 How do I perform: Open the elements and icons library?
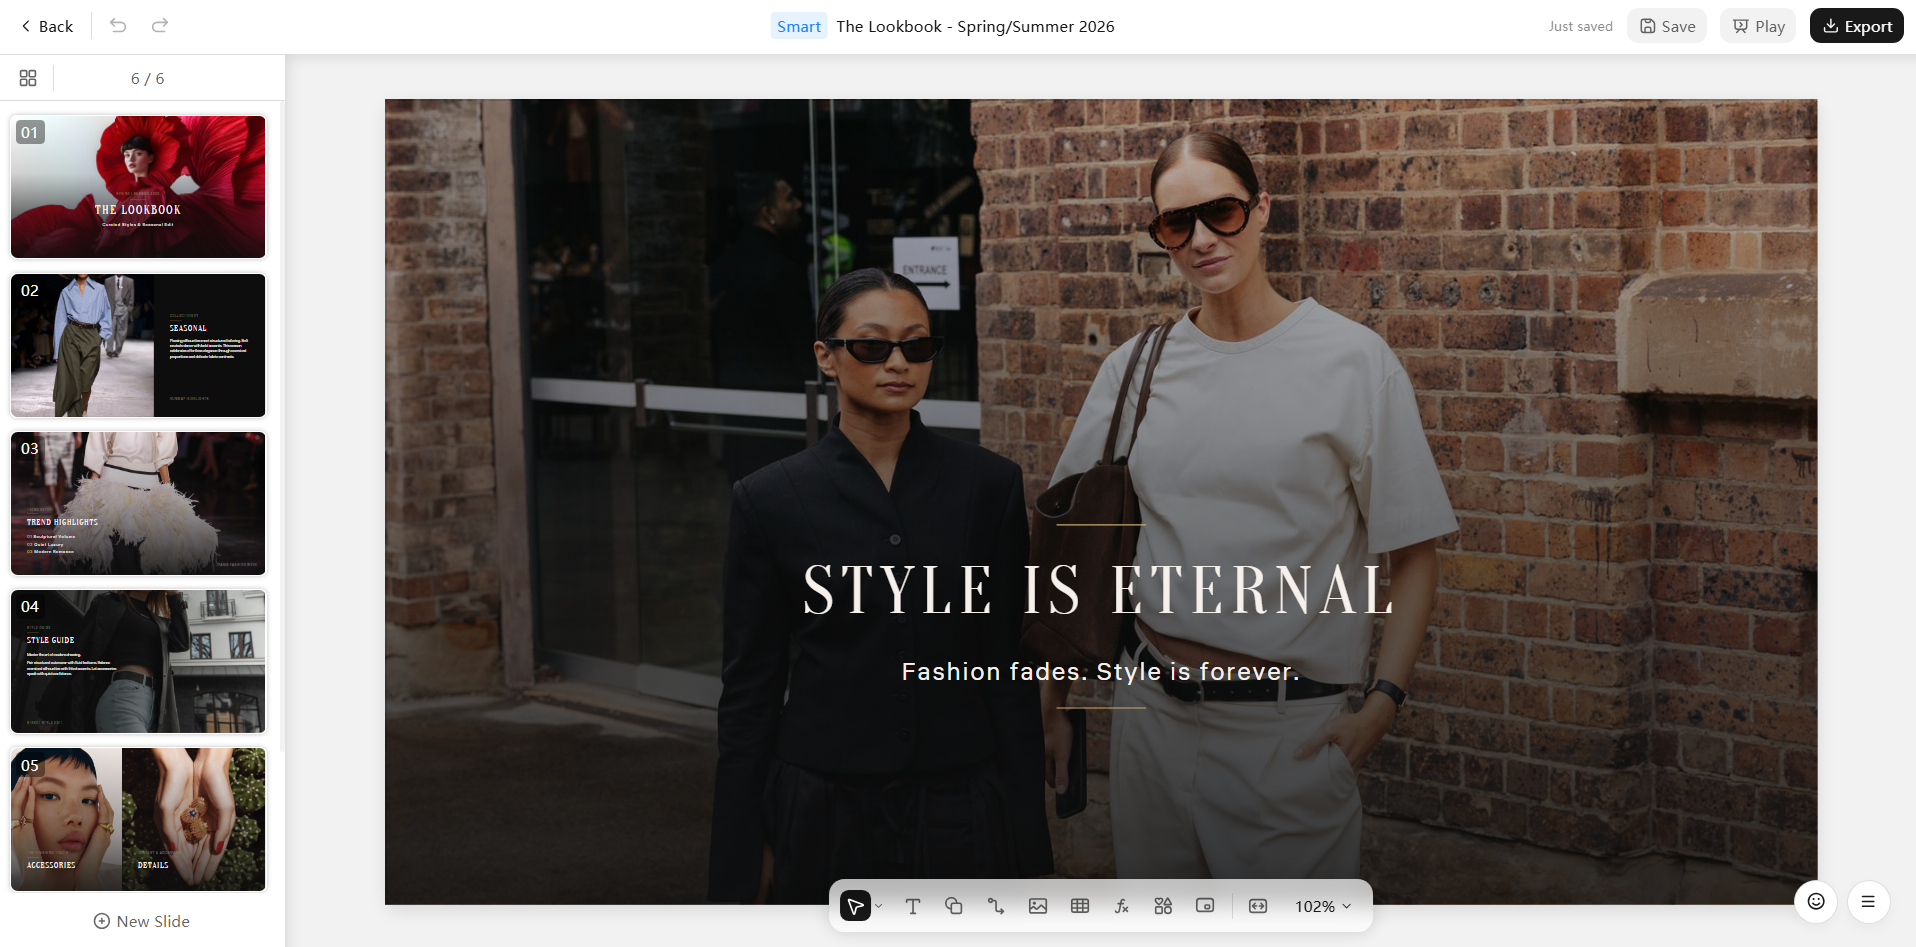coord(1163,906)
